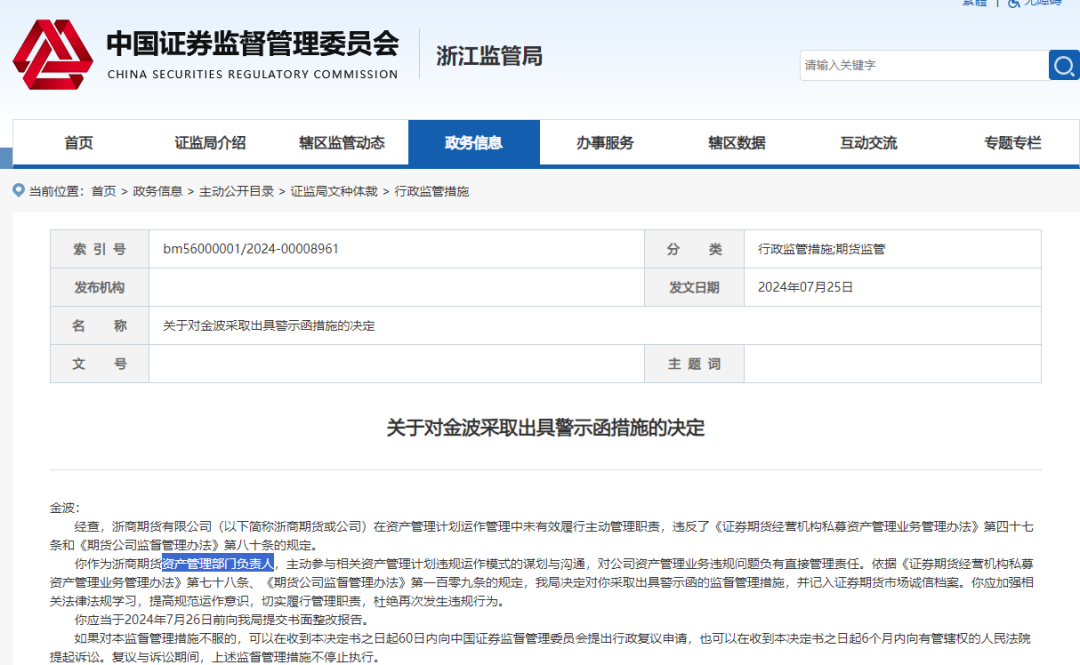Click the highlighted text 资产管理部门负责人

(218, 563)
